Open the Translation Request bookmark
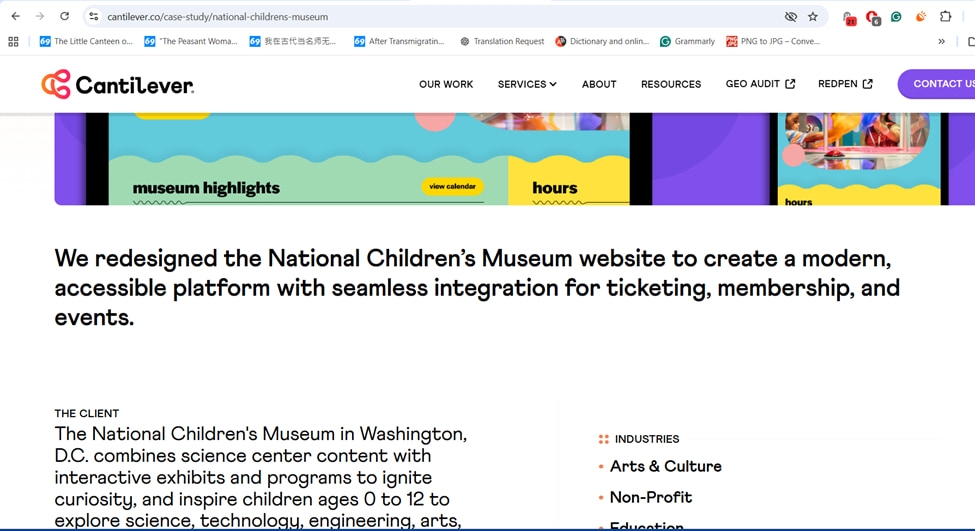Image resolution: width=975 pixels, height=531 pixels. point(502,42)
